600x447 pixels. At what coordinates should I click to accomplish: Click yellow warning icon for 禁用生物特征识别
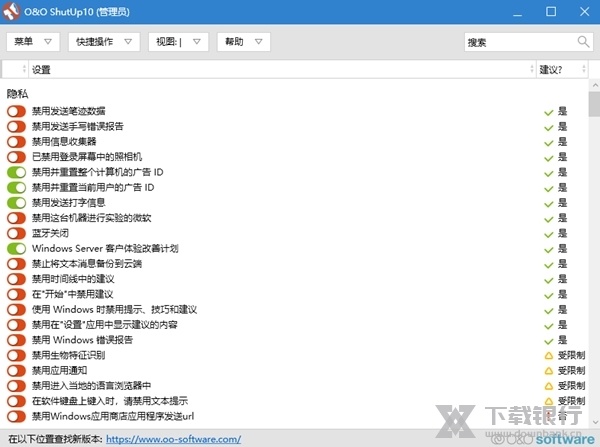coord(549,356)
